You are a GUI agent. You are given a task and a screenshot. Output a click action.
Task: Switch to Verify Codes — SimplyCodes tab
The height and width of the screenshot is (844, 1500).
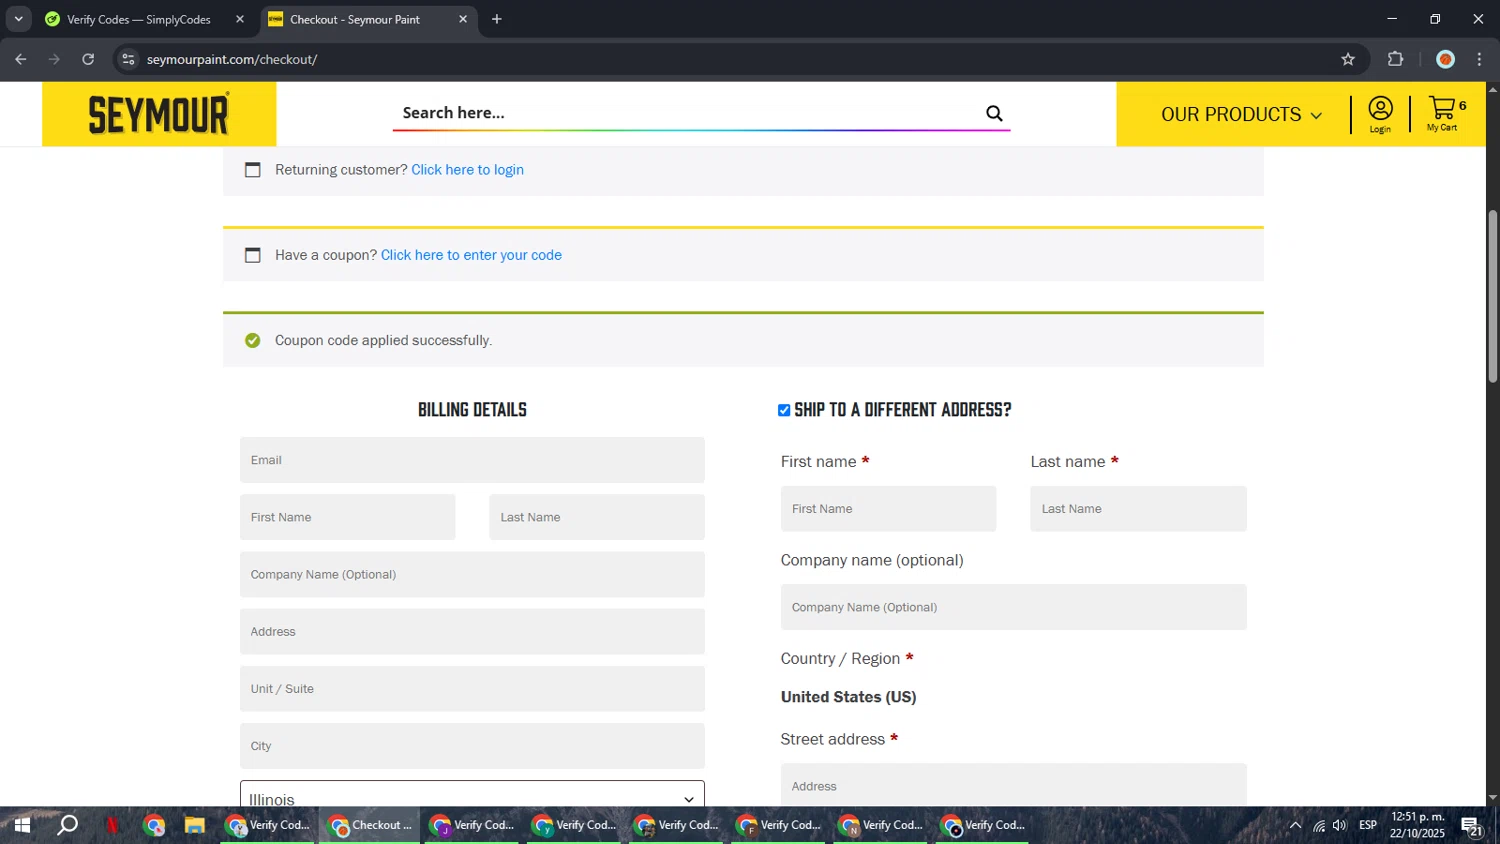click(x=139, y=19)
